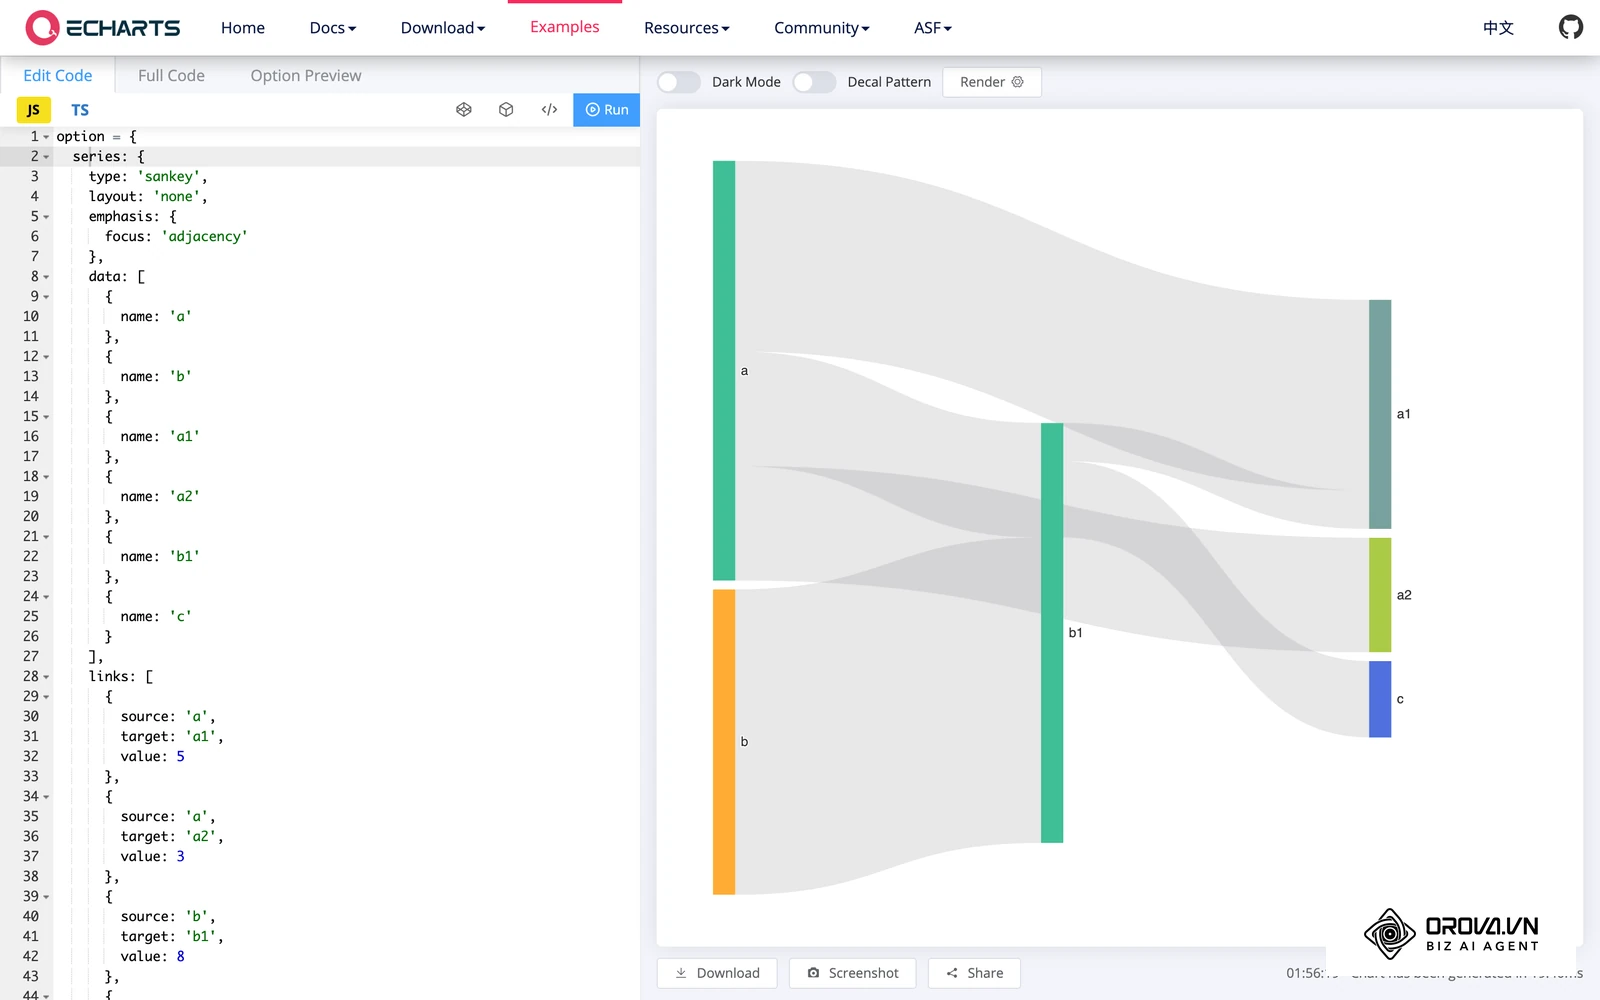Switch to the Full Code tab
The width and height of the screenshot is (1600, 1000).
171,75
